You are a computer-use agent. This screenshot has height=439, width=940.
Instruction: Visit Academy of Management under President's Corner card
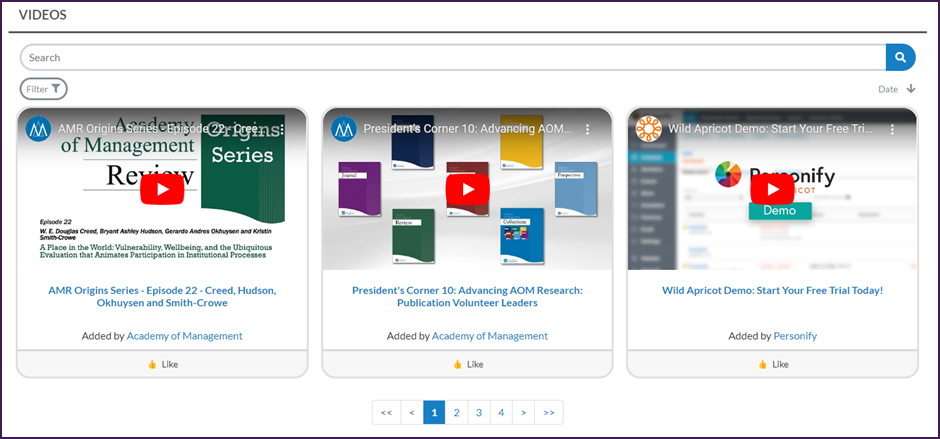tap(490, 336)
